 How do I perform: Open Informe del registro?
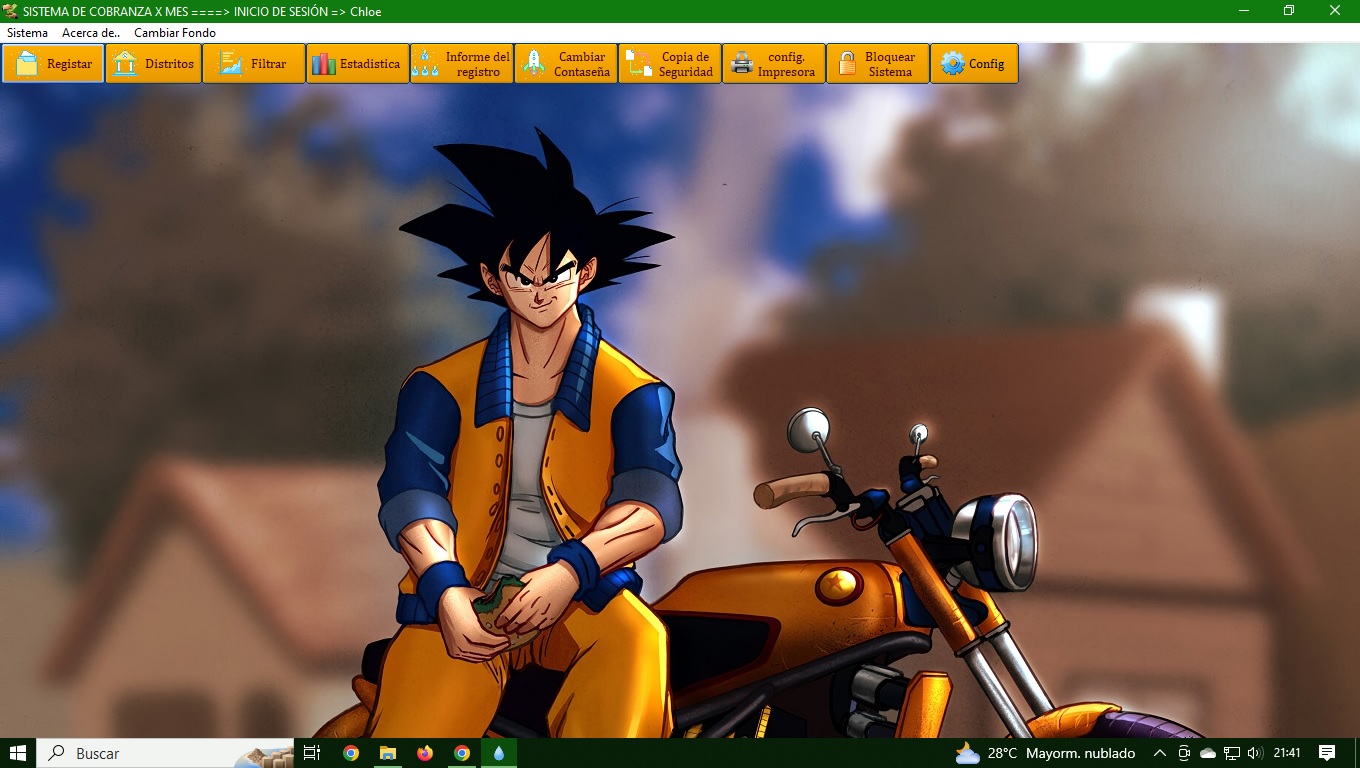pyautogui.click(x=462, y=64)
